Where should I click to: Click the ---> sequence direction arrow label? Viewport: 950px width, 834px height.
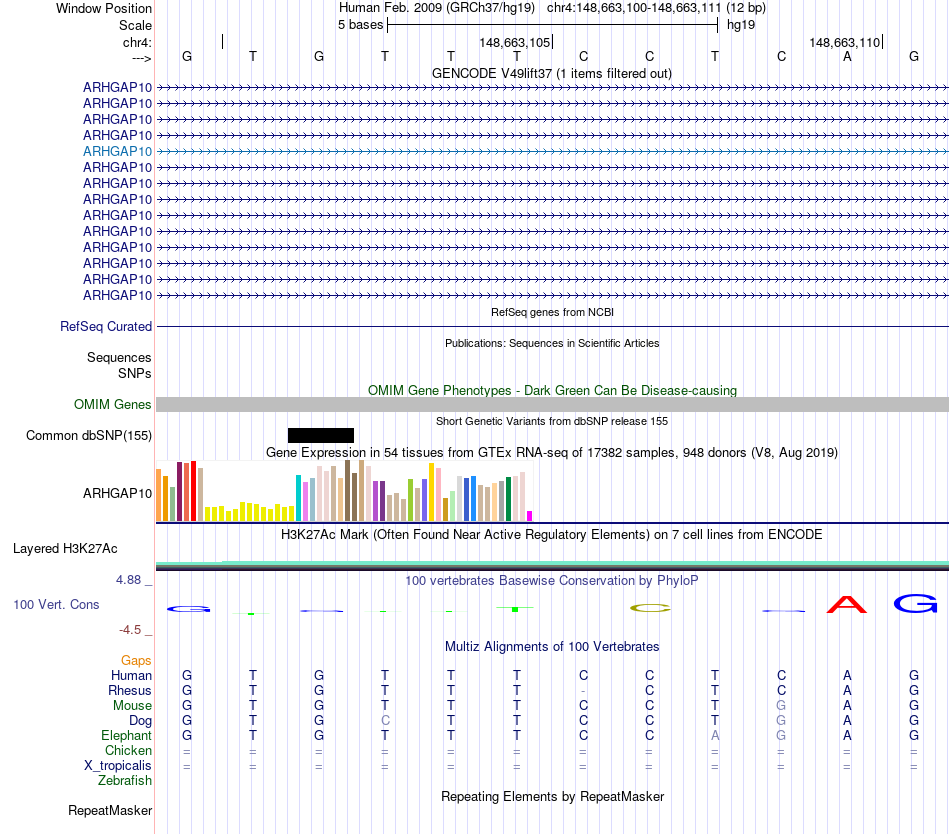point(141,58)
